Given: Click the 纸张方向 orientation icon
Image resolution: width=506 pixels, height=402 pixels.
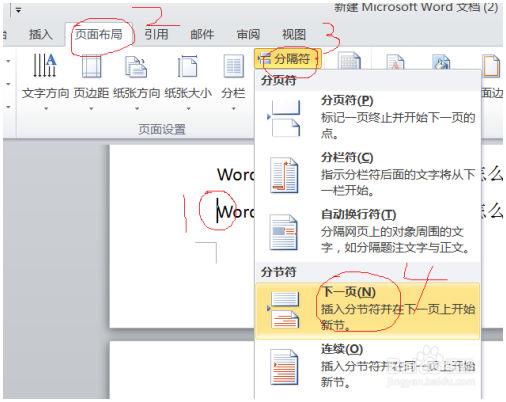Looking at the screenshot, I should 136,67.
